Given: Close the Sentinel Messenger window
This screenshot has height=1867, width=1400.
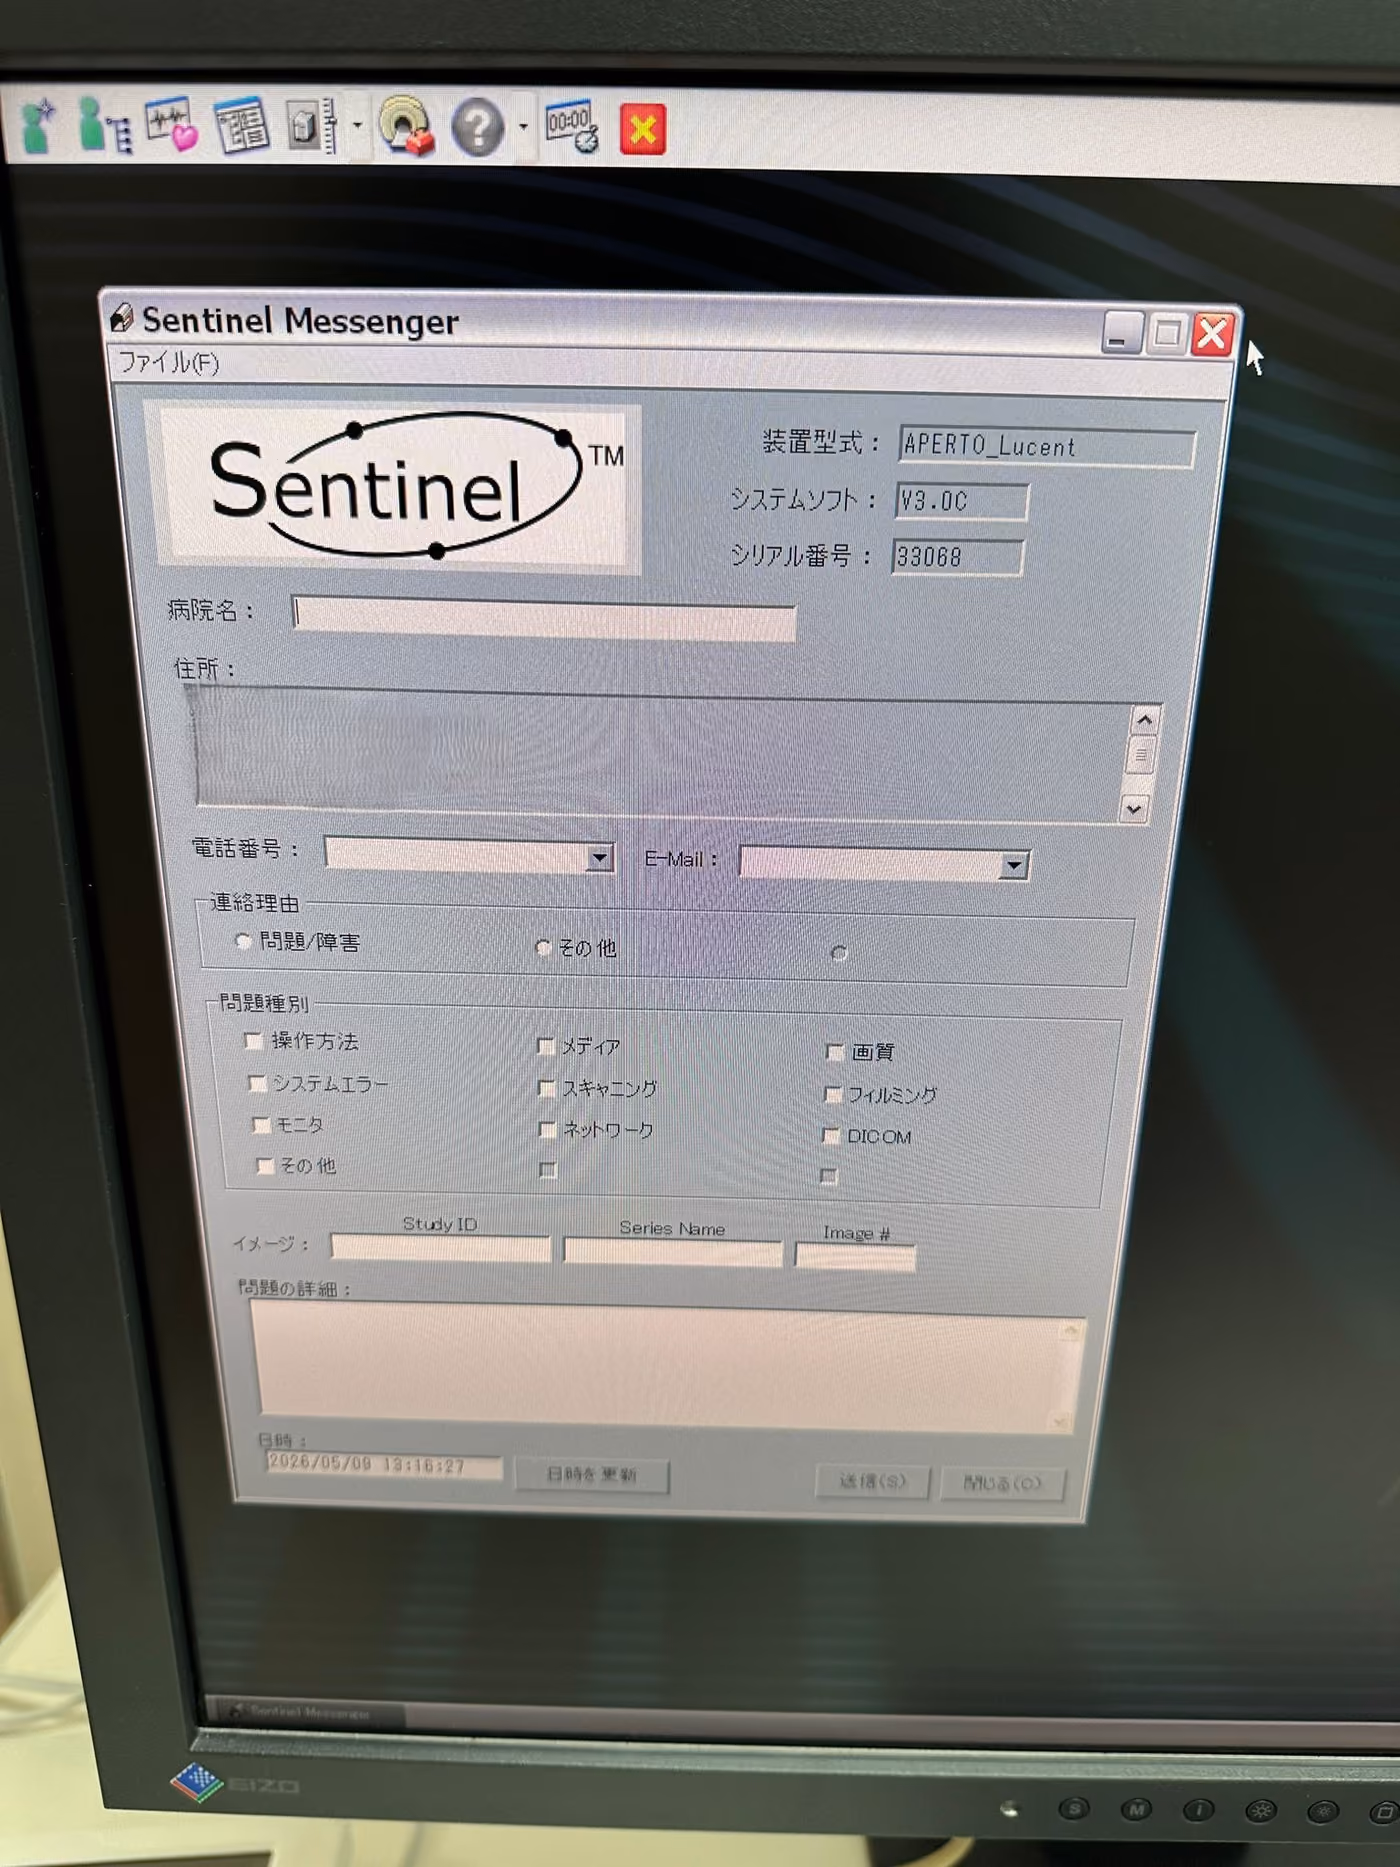Looking at the screenshot, I should [1213, 334].
